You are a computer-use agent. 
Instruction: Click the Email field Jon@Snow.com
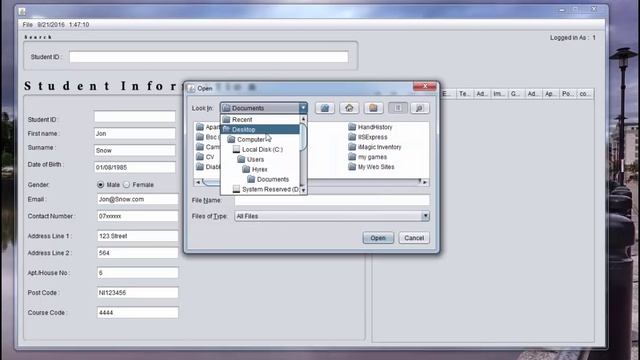pos(138,199)
